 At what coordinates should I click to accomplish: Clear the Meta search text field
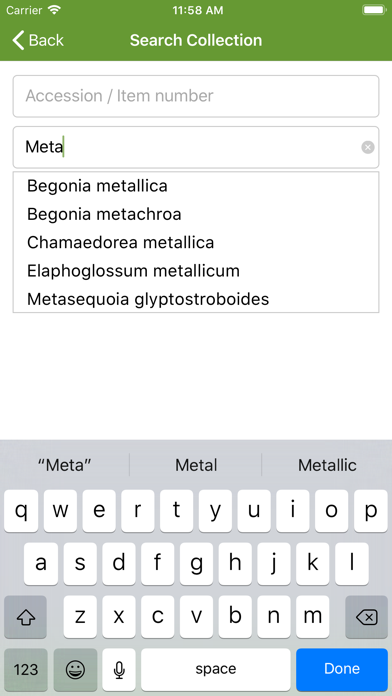coord(368,147)
